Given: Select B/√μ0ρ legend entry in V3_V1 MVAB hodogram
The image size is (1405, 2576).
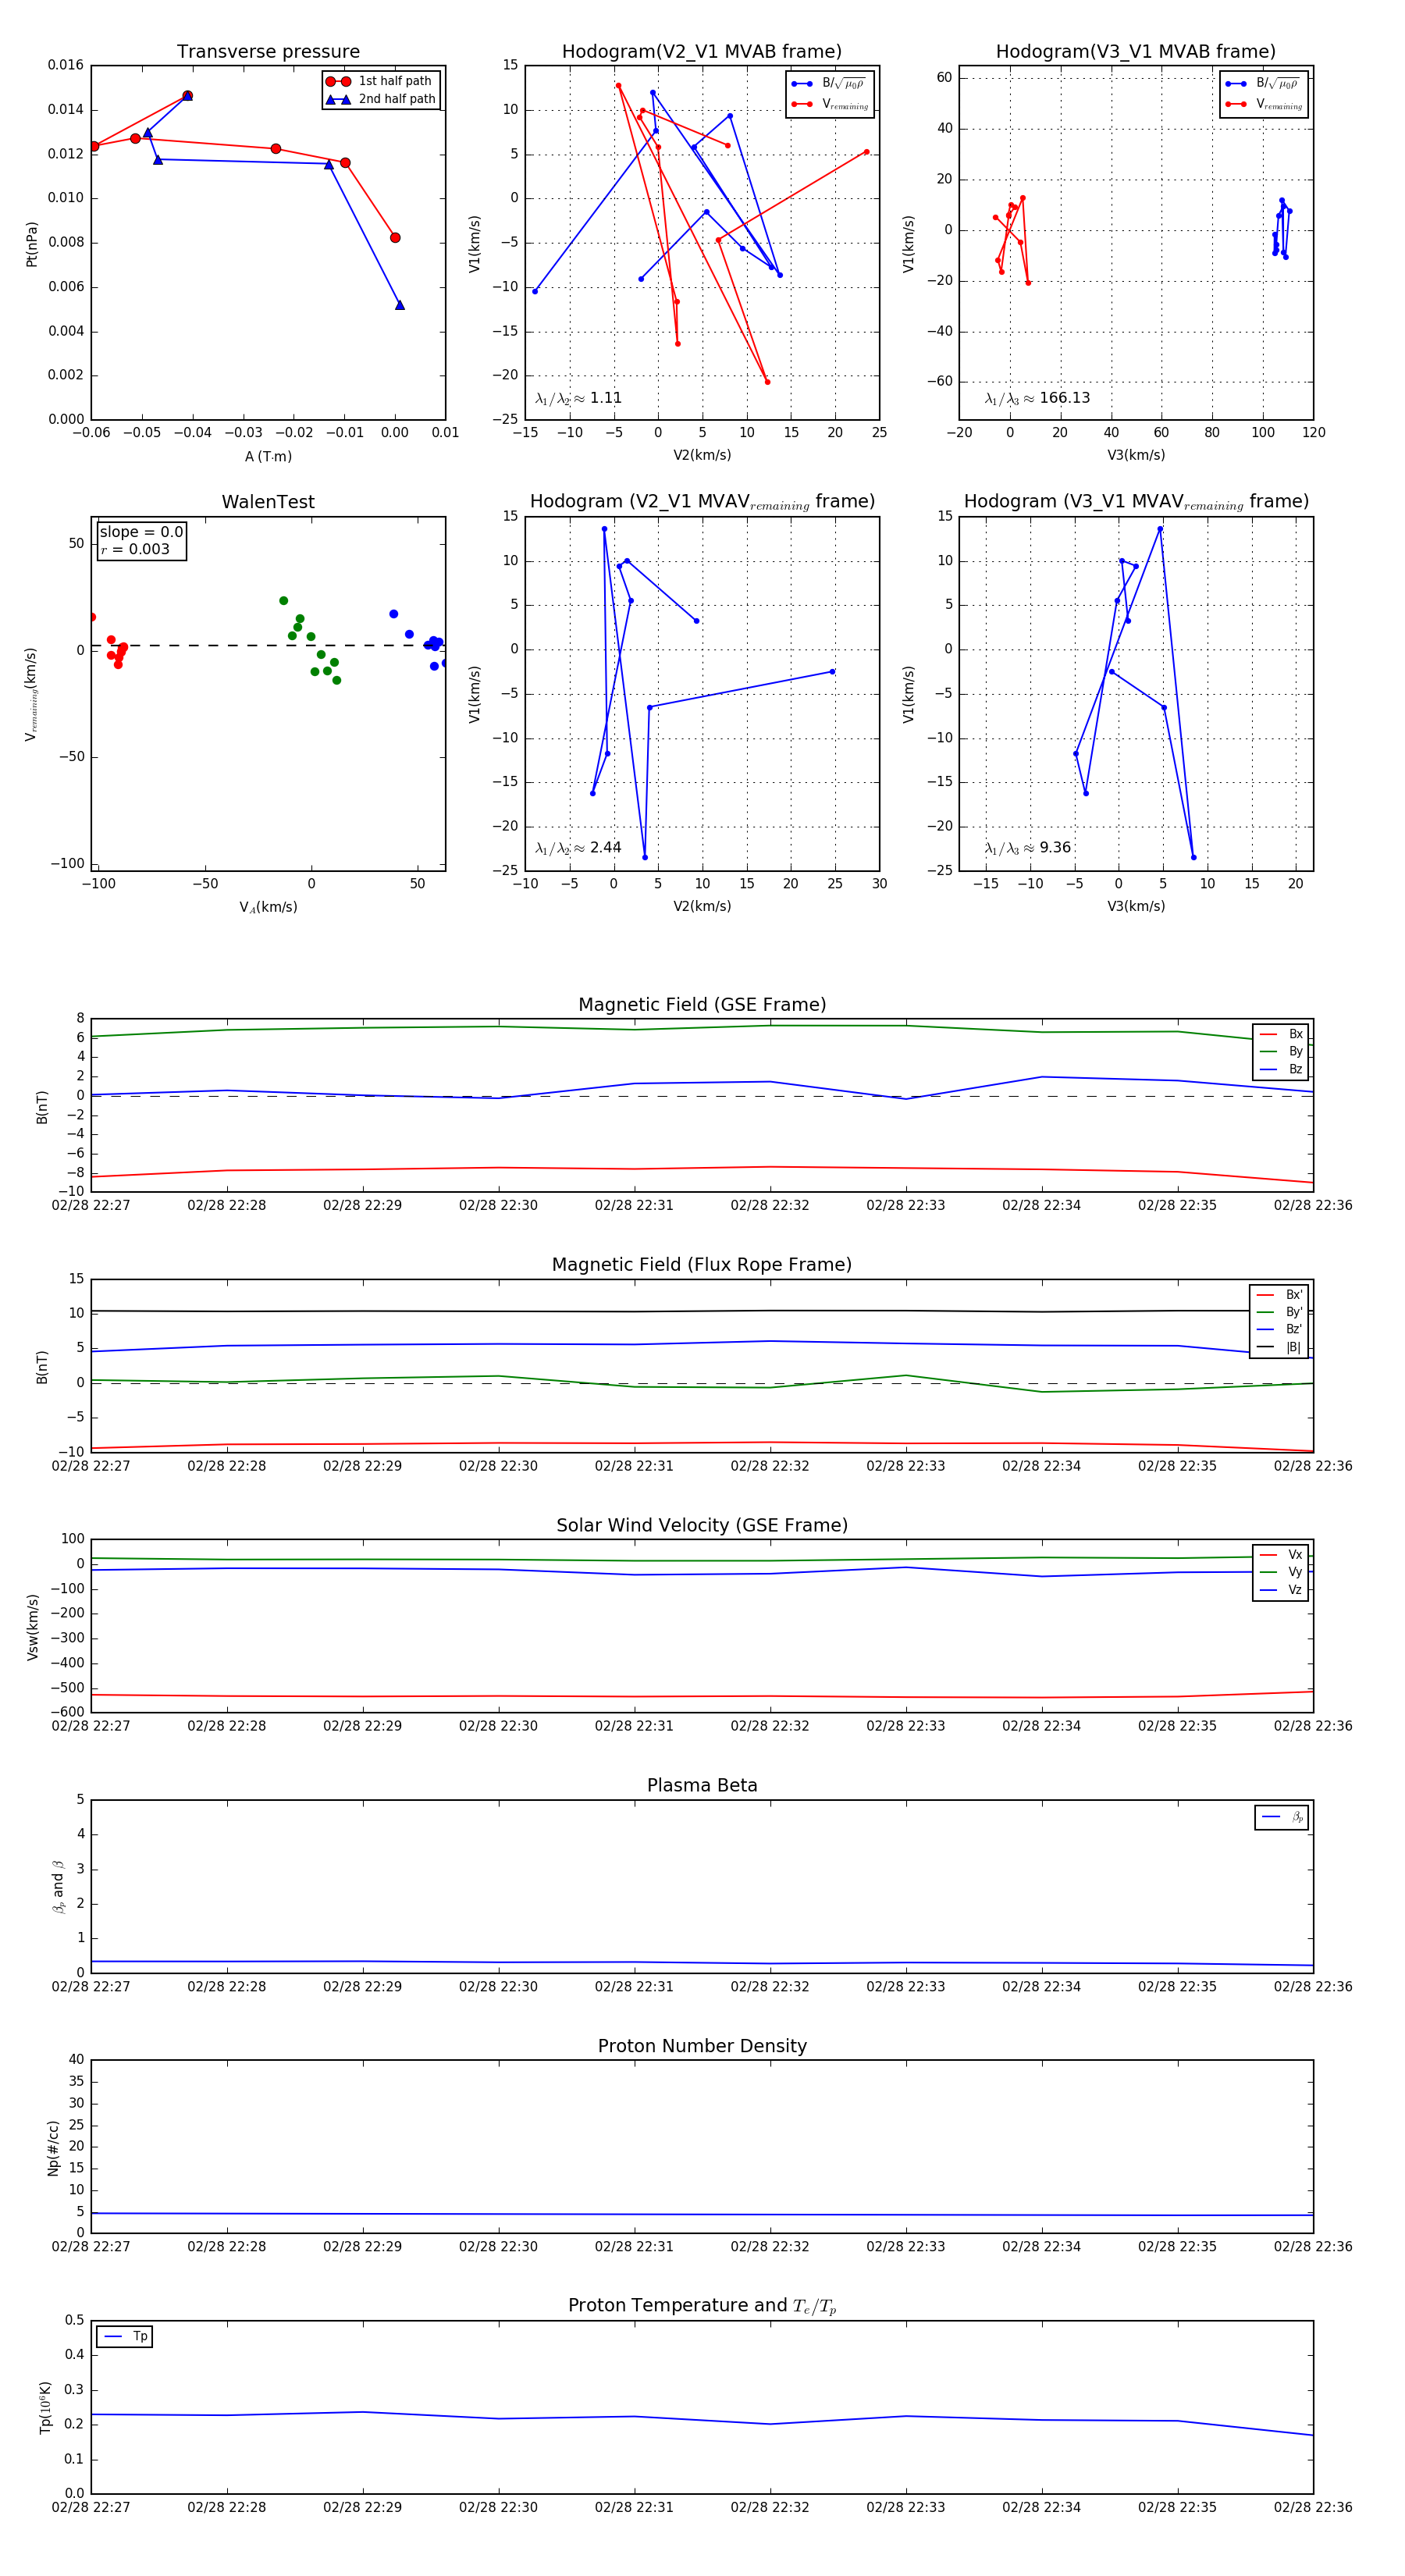Looking at the screenshot, I should pos(1264,84).
